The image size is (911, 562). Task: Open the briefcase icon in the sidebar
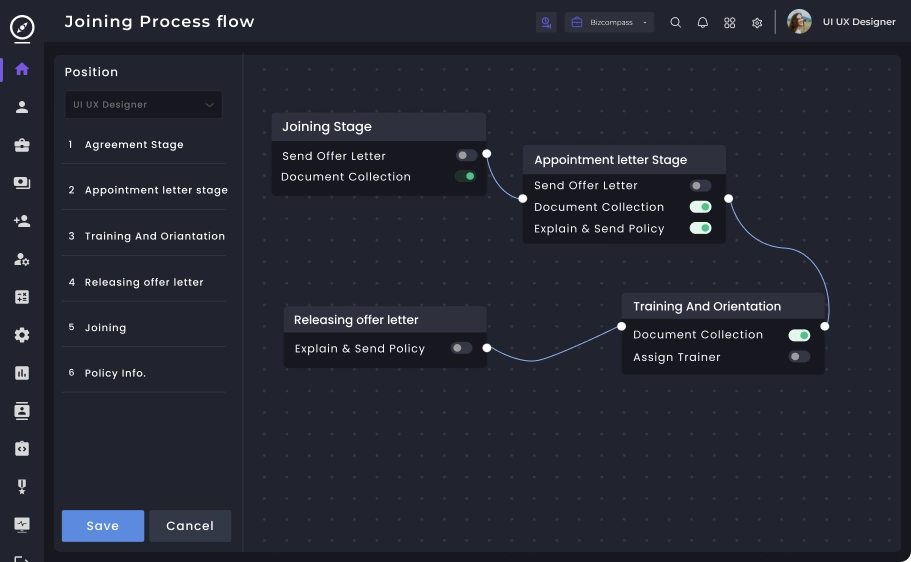(22, 145)
